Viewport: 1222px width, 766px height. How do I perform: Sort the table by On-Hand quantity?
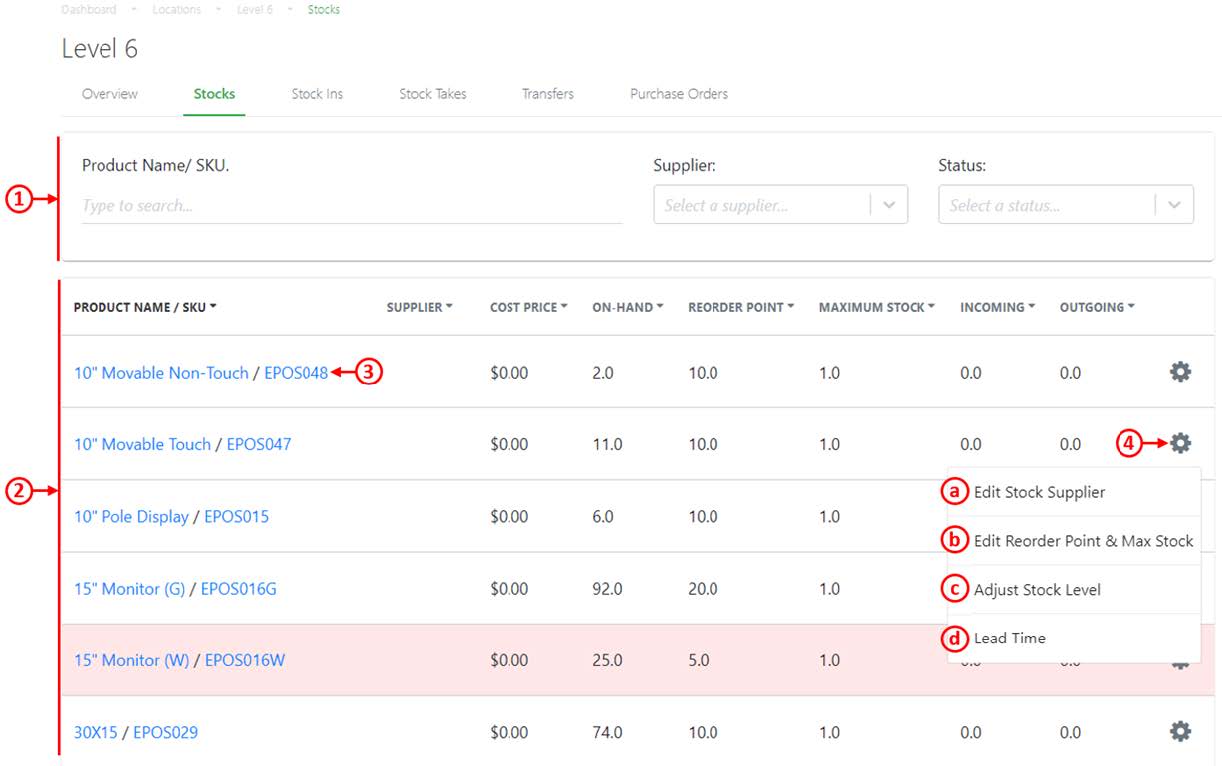click(x=628, y=307)
